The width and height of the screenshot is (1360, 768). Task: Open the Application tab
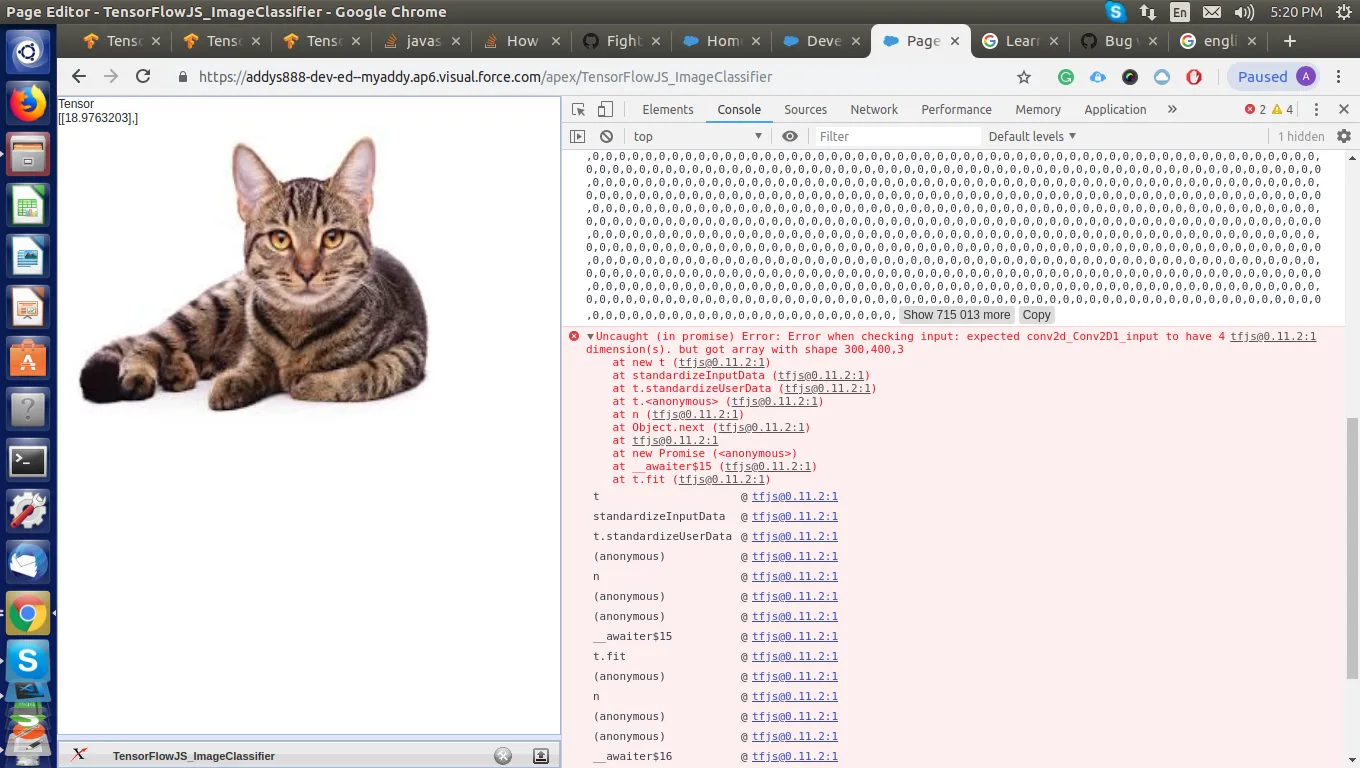1115,109
